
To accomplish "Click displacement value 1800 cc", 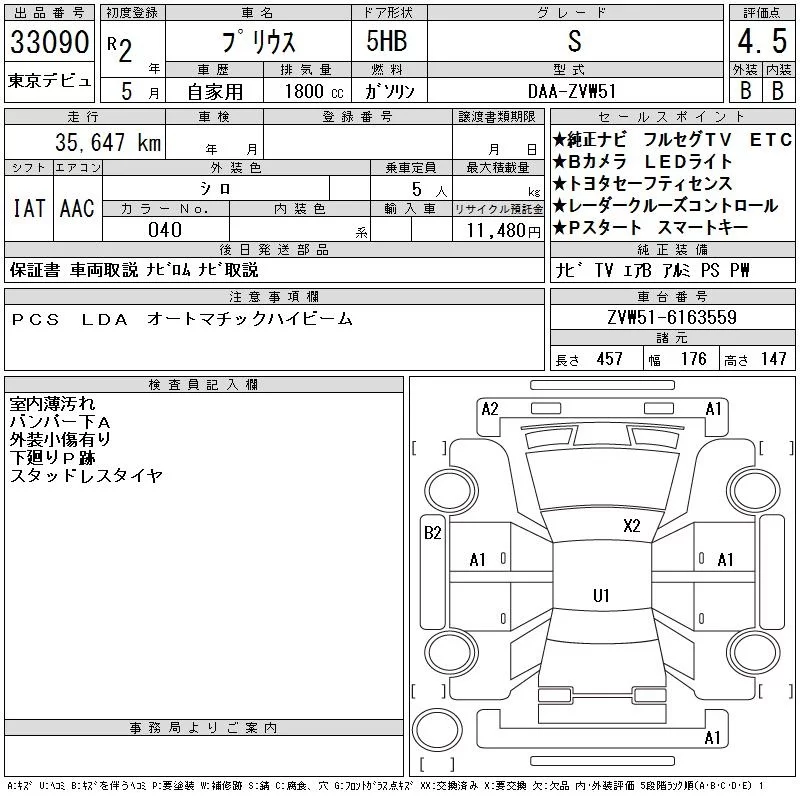I will coord(314,92).
